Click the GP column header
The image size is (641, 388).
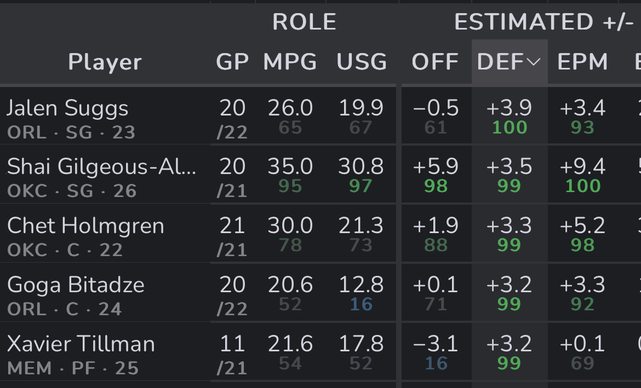point(232,62)
